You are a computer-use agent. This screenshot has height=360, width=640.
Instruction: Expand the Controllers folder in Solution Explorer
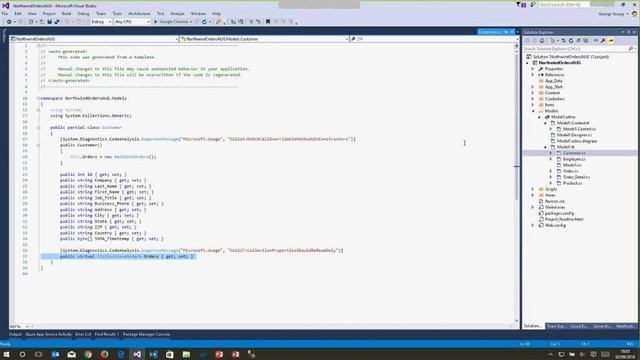533,99
